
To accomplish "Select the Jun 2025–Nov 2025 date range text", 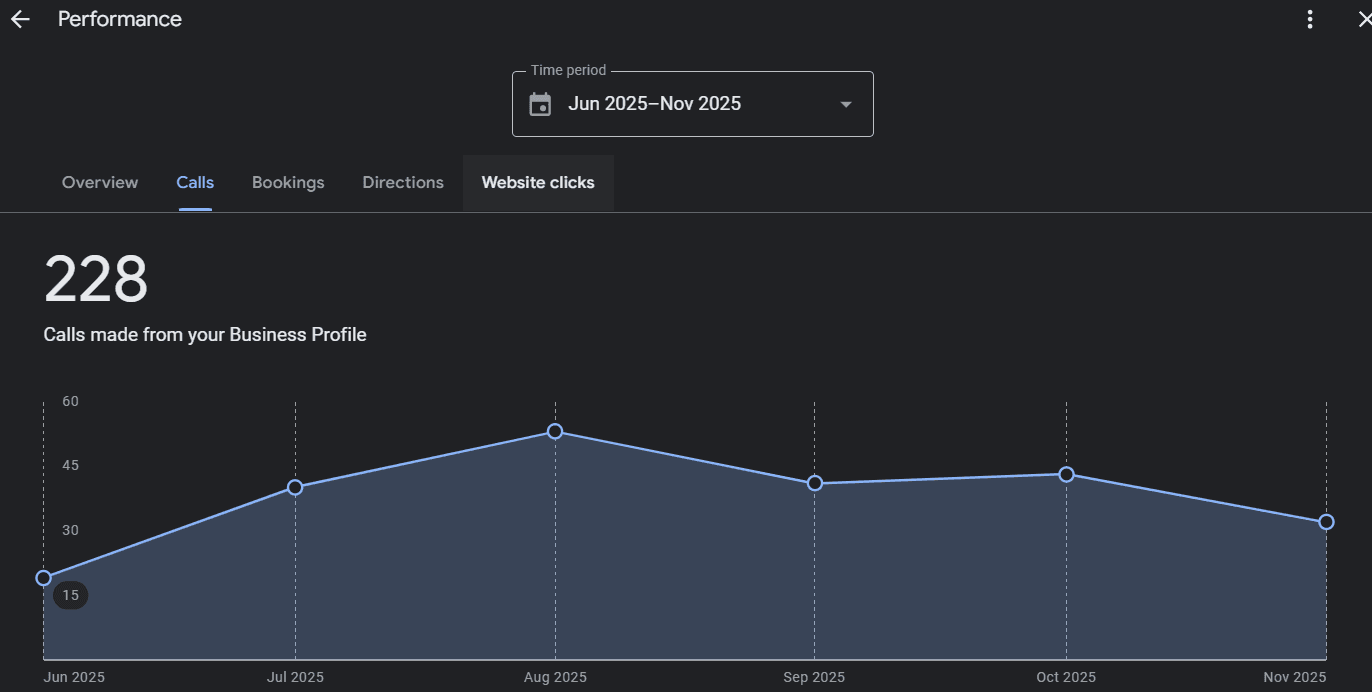I will [654, 104].
